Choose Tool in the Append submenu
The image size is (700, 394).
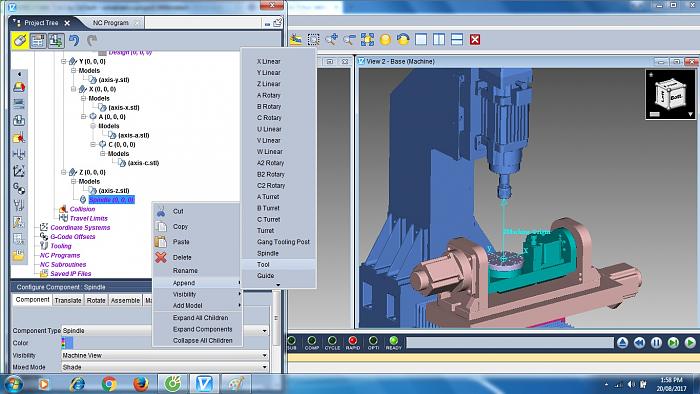(x=278, y=265)
